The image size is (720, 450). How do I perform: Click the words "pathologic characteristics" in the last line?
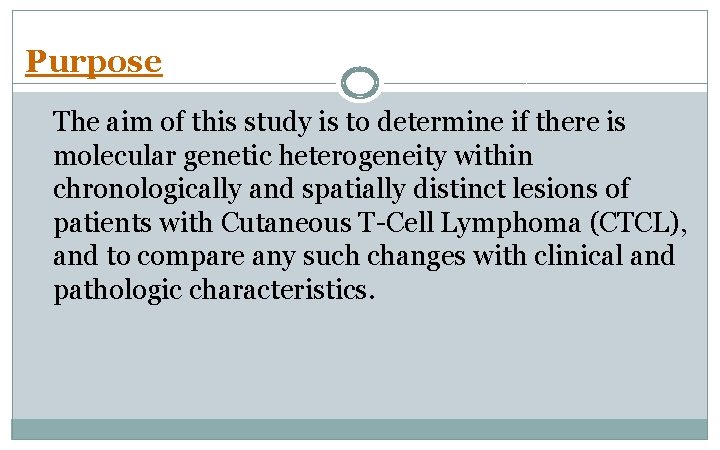tap(214, 290)
